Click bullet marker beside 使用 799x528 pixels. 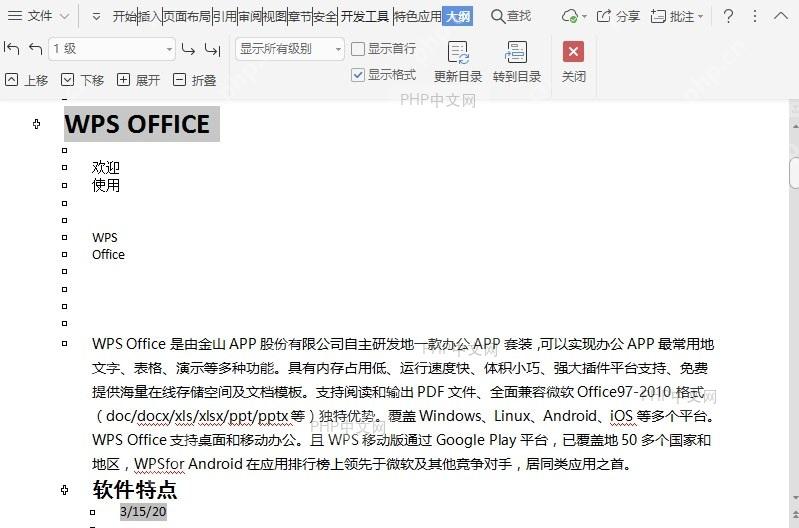pos(64,186)
